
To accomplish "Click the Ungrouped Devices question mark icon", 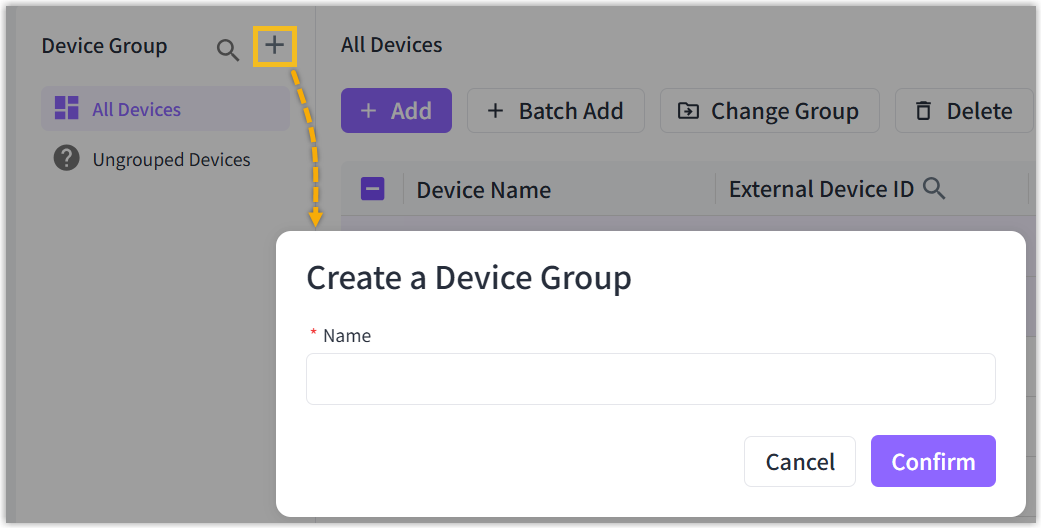I will click(x=67, y=159).
